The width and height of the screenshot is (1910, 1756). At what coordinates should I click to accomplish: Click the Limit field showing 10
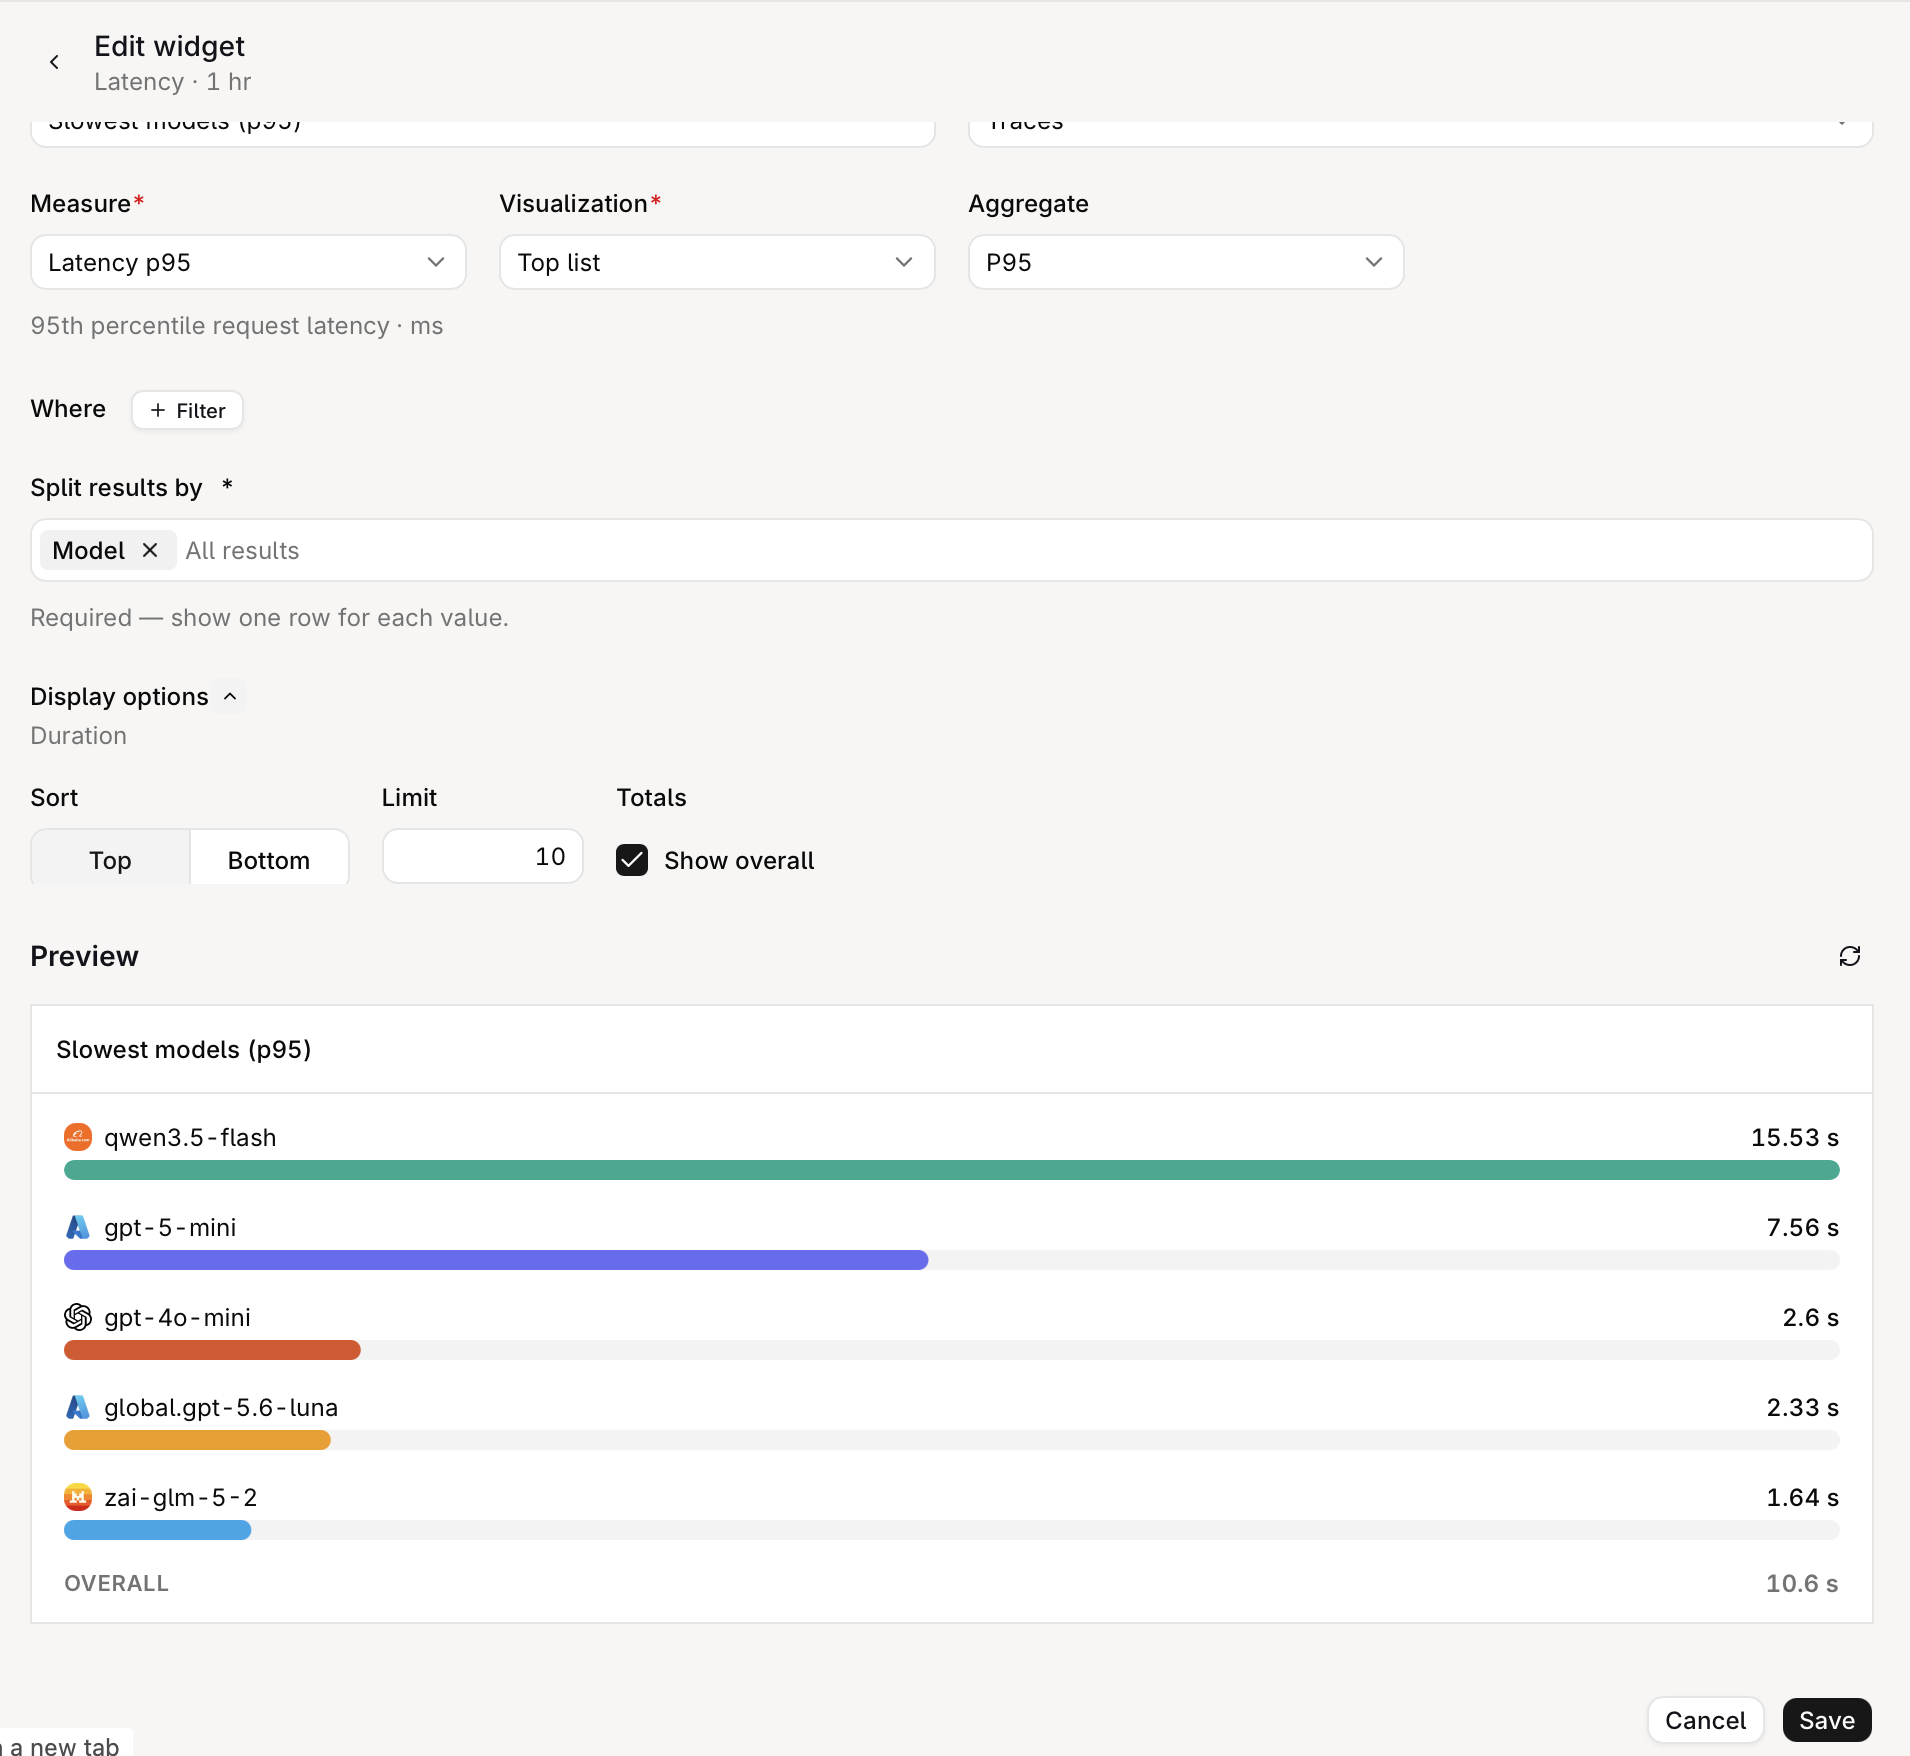[483, 856]
